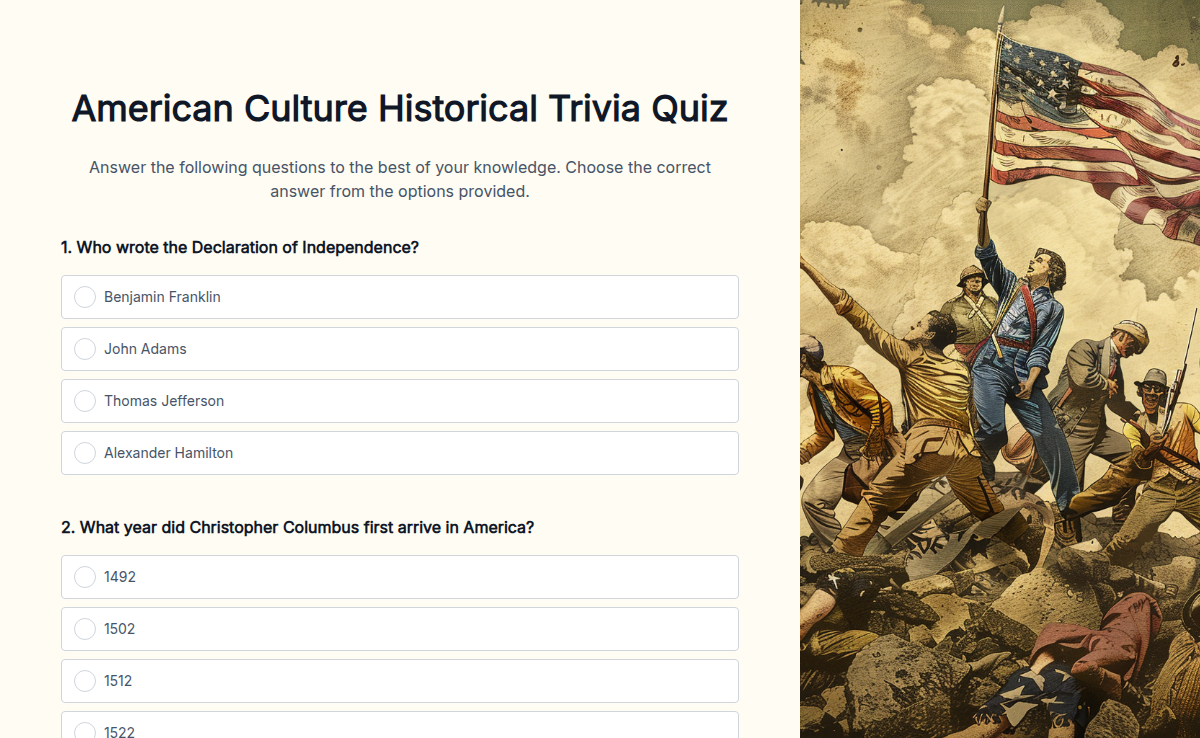Click the Benjamin Franklin answer row
Viewport: 1200px width, 738px height.
click(400, 297)
